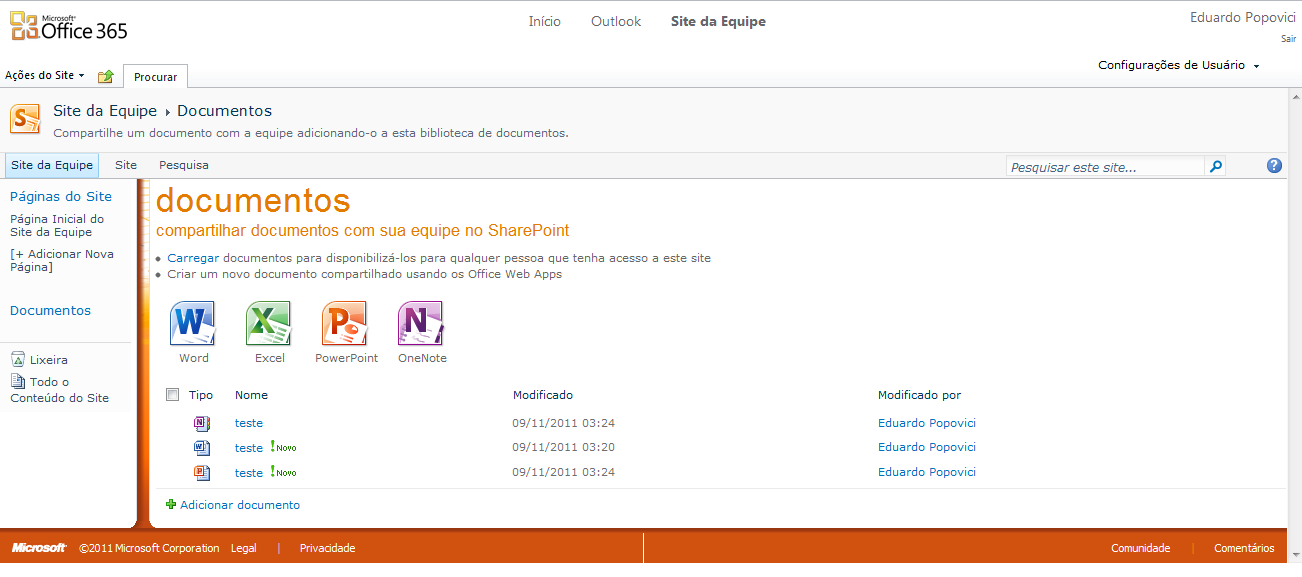Click the Site da Equipe breadcrumb link
Screen dimensions: 1302x577
click(105, 111)
